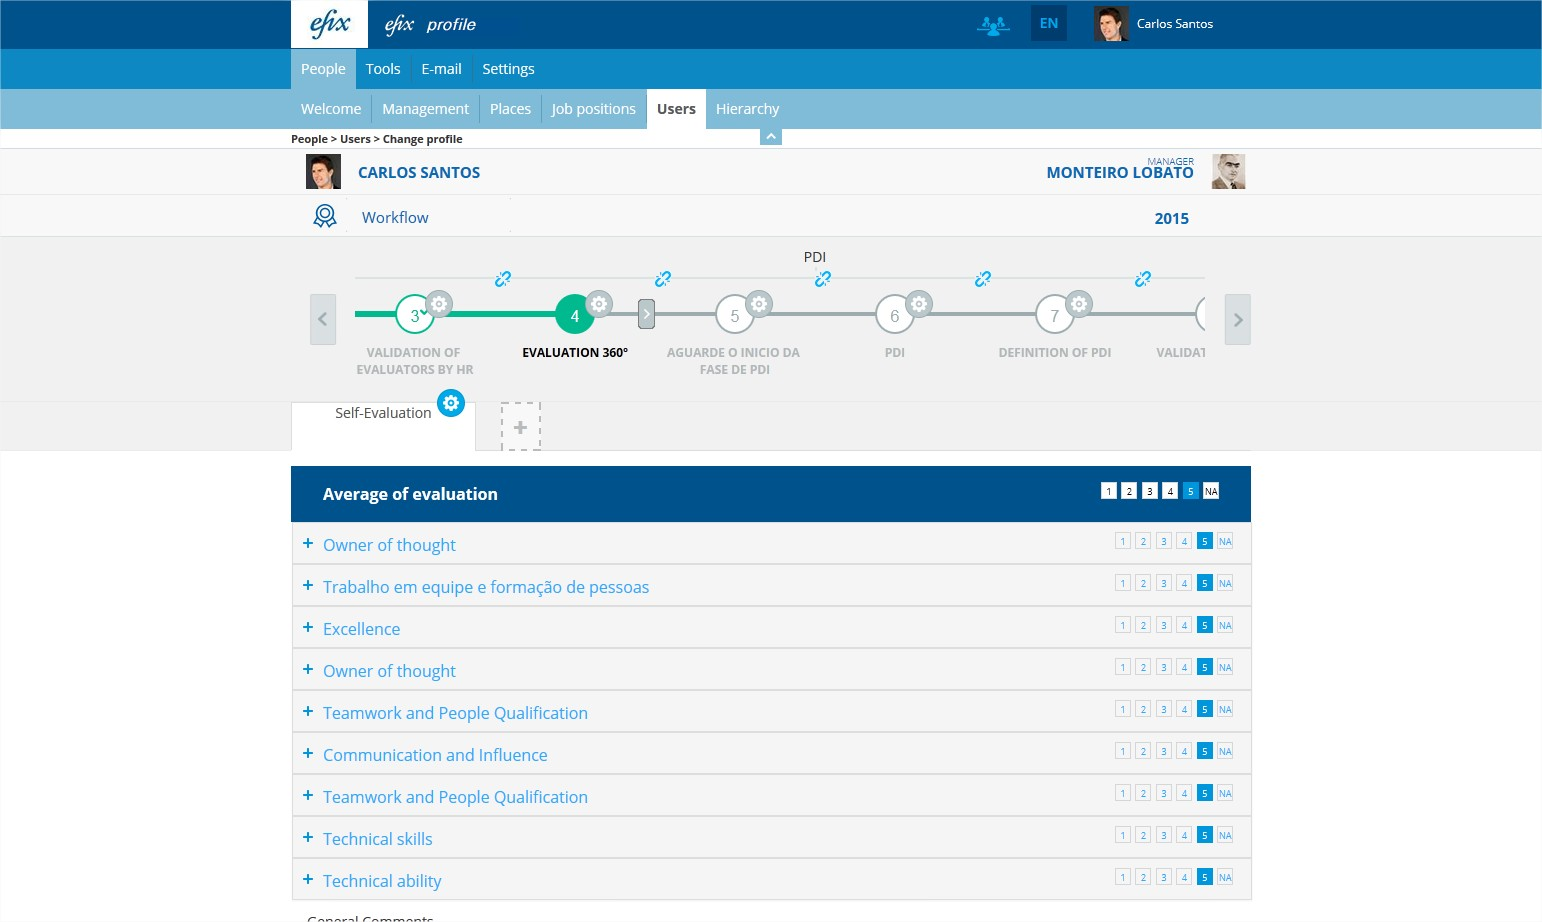Expand the Owner of thought evaluation item
Screen dimensions: 1542x922
[x=307, y=543]
